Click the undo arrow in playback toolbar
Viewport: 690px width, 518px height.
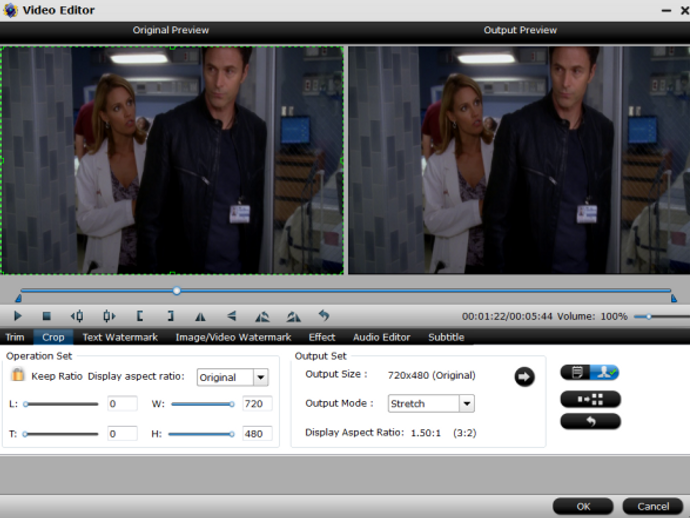tap(324, 316)
